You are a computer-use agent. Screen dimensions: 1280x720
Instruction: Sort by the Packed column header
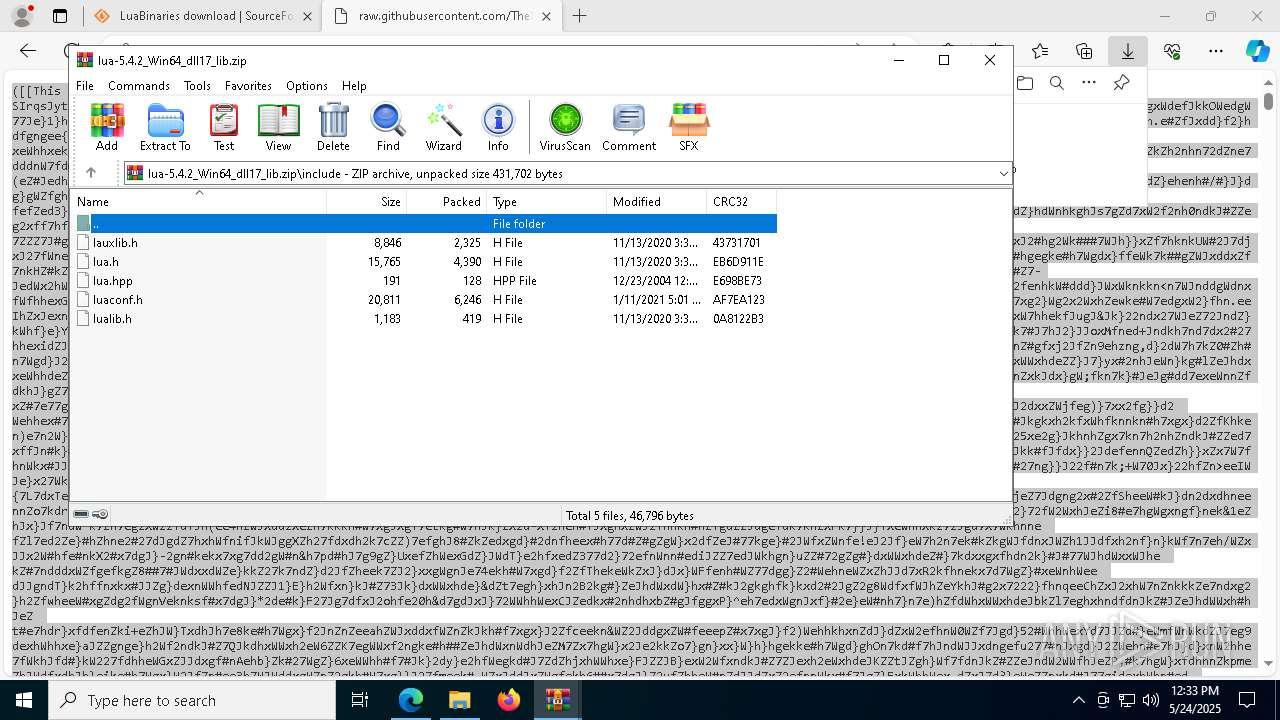point(446,201)
